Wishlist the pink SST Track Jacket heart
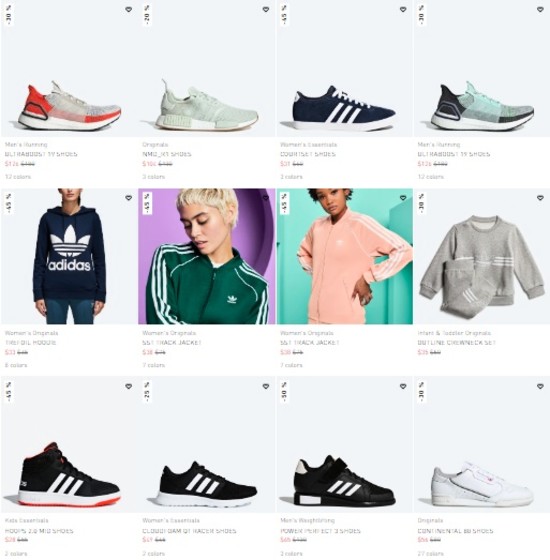 [x=403, y=198]
